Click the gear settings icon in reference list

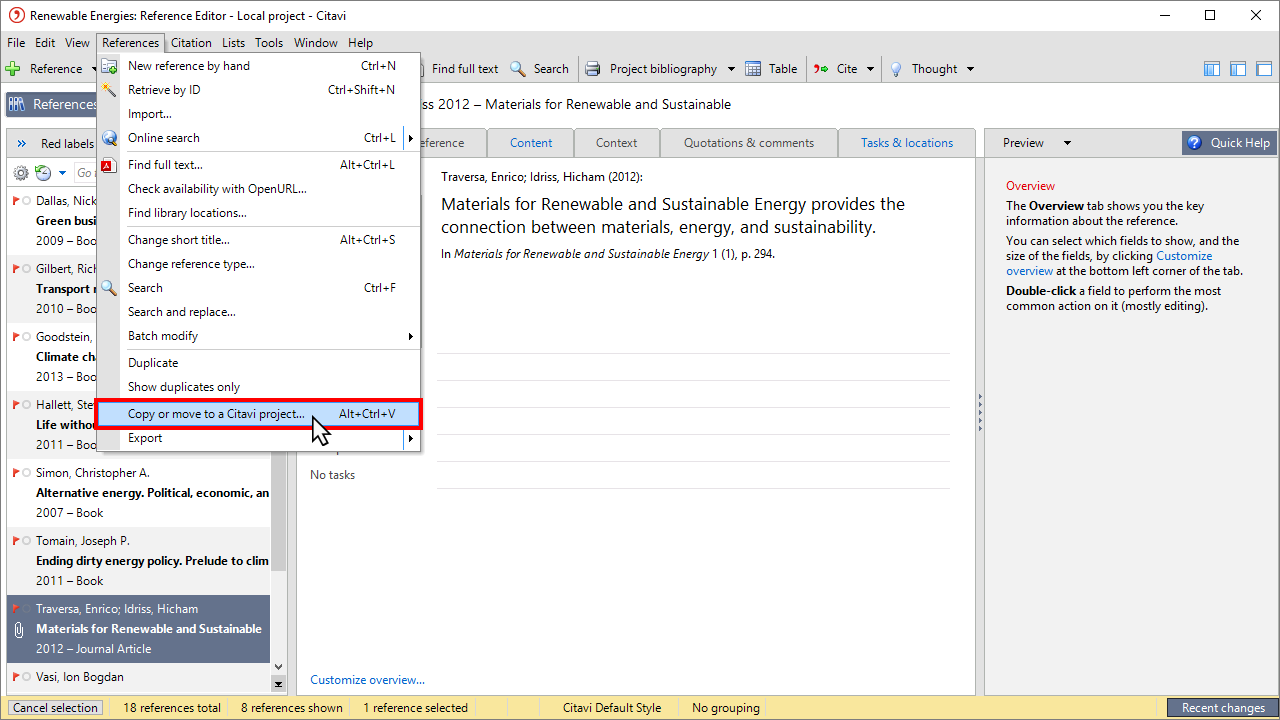pos(20,173)
